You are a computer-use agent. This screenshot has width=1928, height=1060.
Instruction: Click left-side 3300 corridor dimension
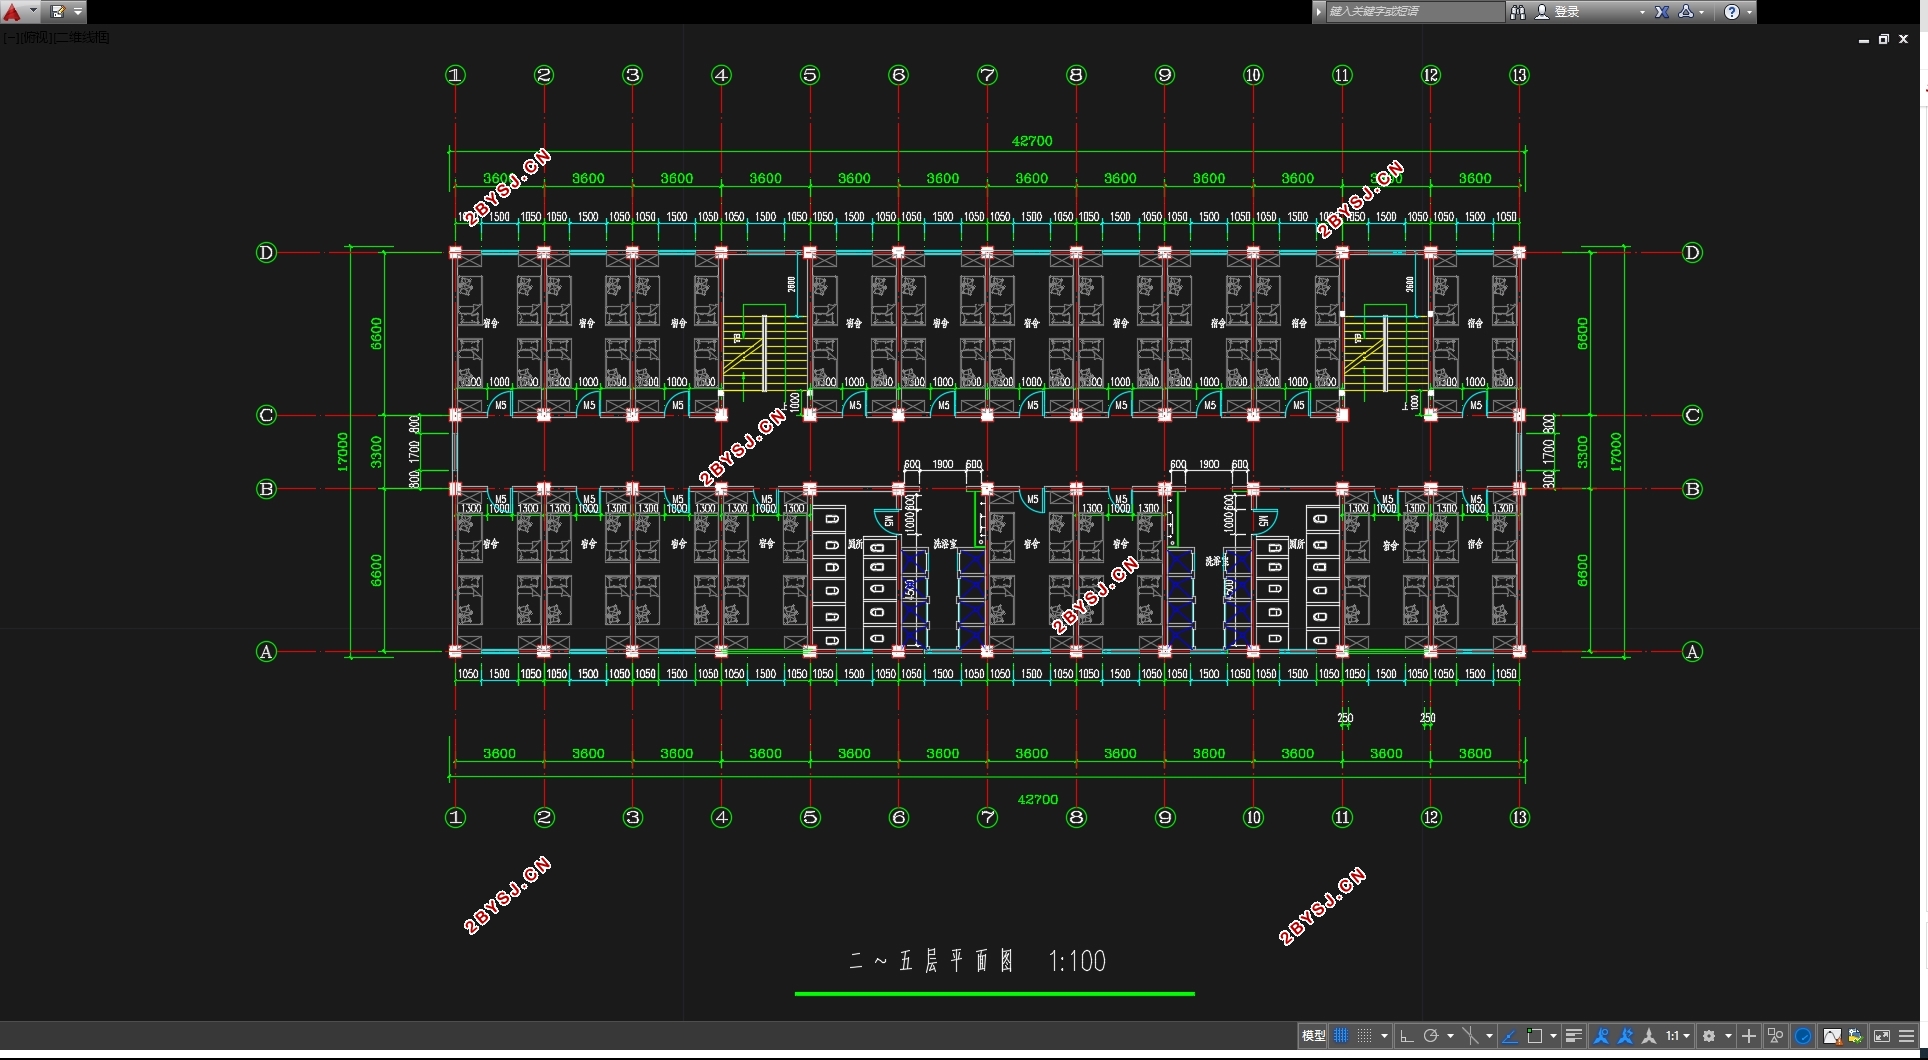[x=376, y=452]
